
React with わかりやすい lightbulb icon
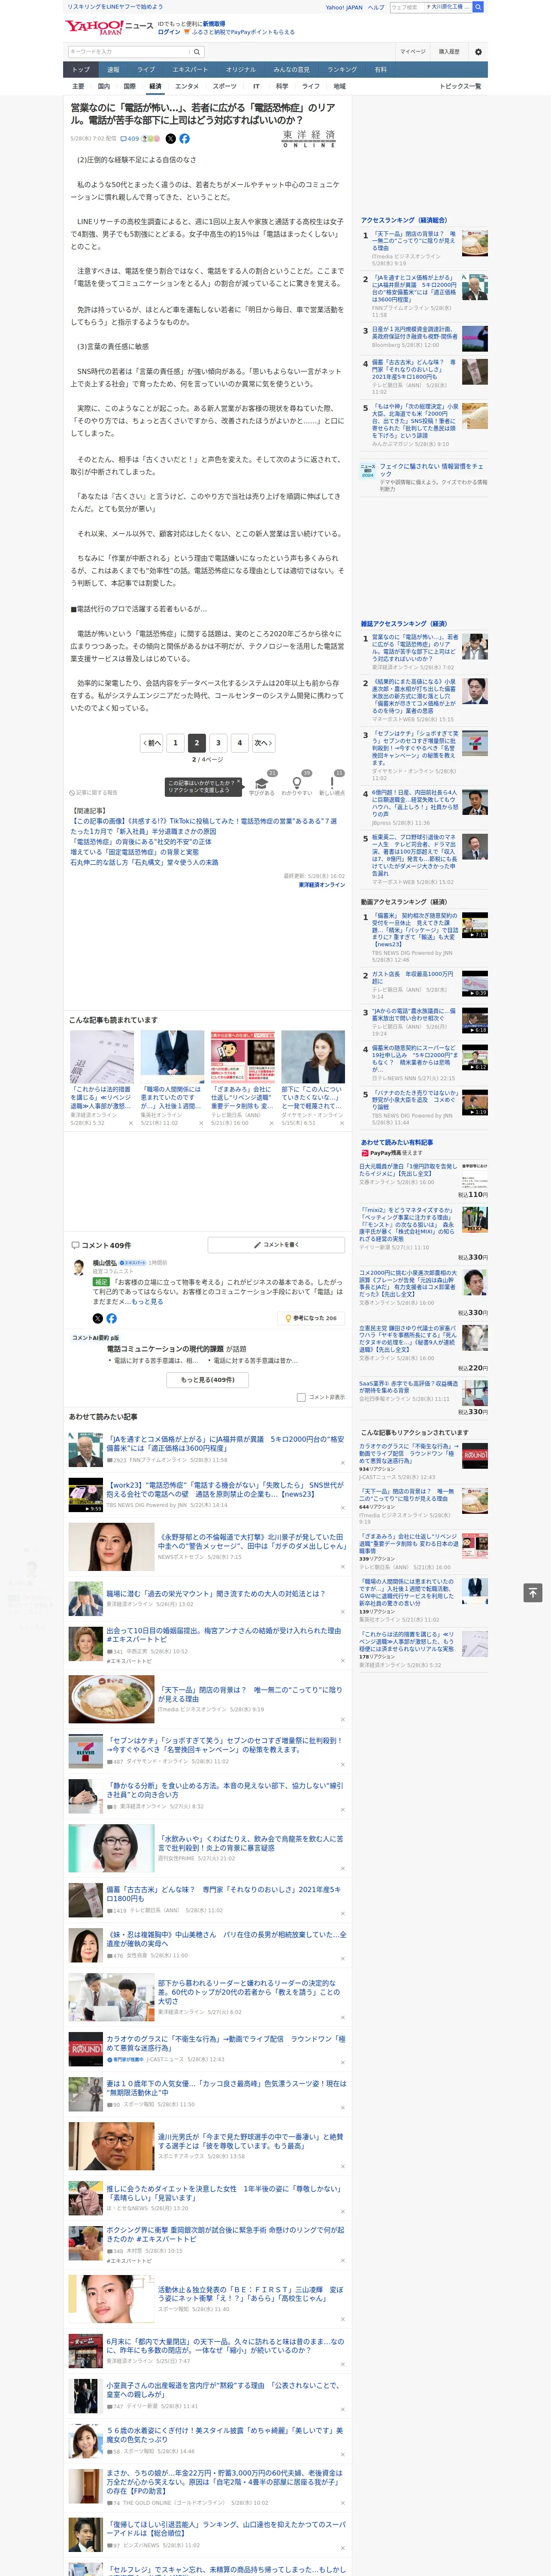pos(297,784)
